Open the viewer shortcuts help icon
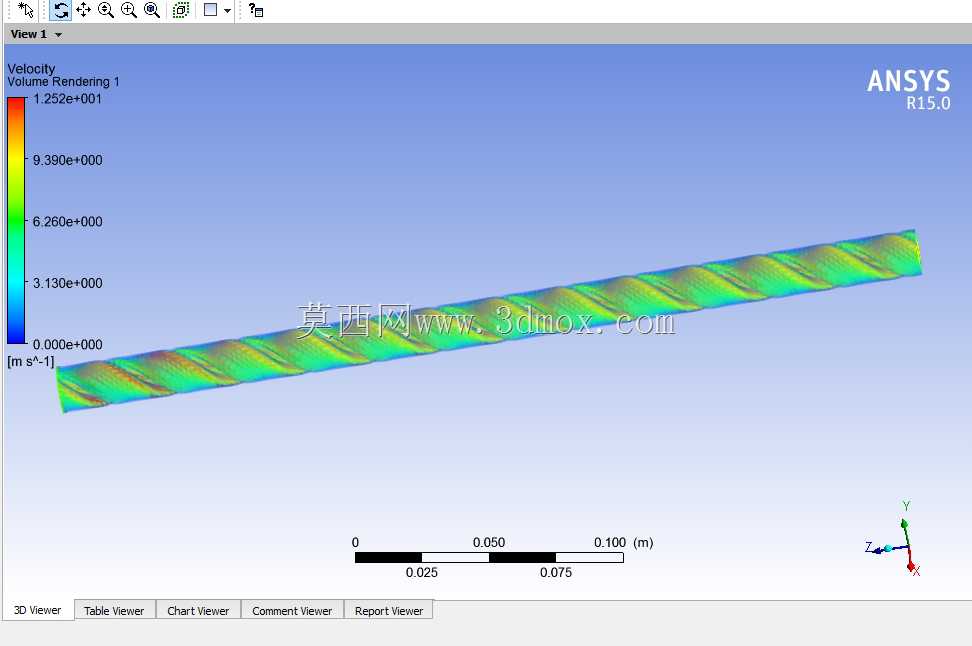The height and width of the screenshot is (646, 972). [255, 10]
